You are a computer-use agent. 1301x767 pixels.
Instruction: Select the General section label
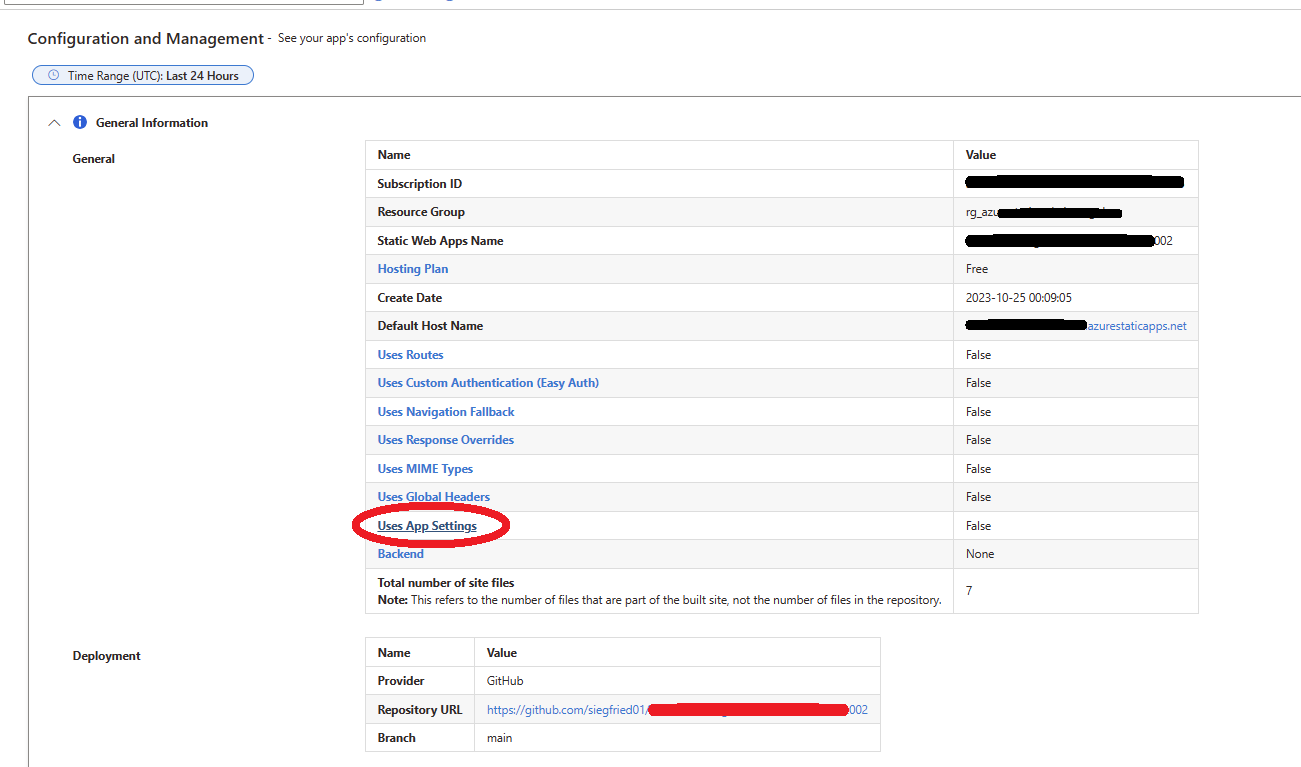[x=94, y=159]
